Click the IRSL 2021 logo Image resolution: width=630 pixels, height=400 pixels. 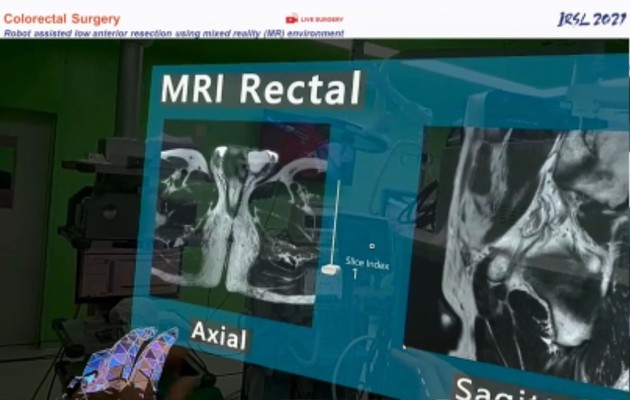592,18
